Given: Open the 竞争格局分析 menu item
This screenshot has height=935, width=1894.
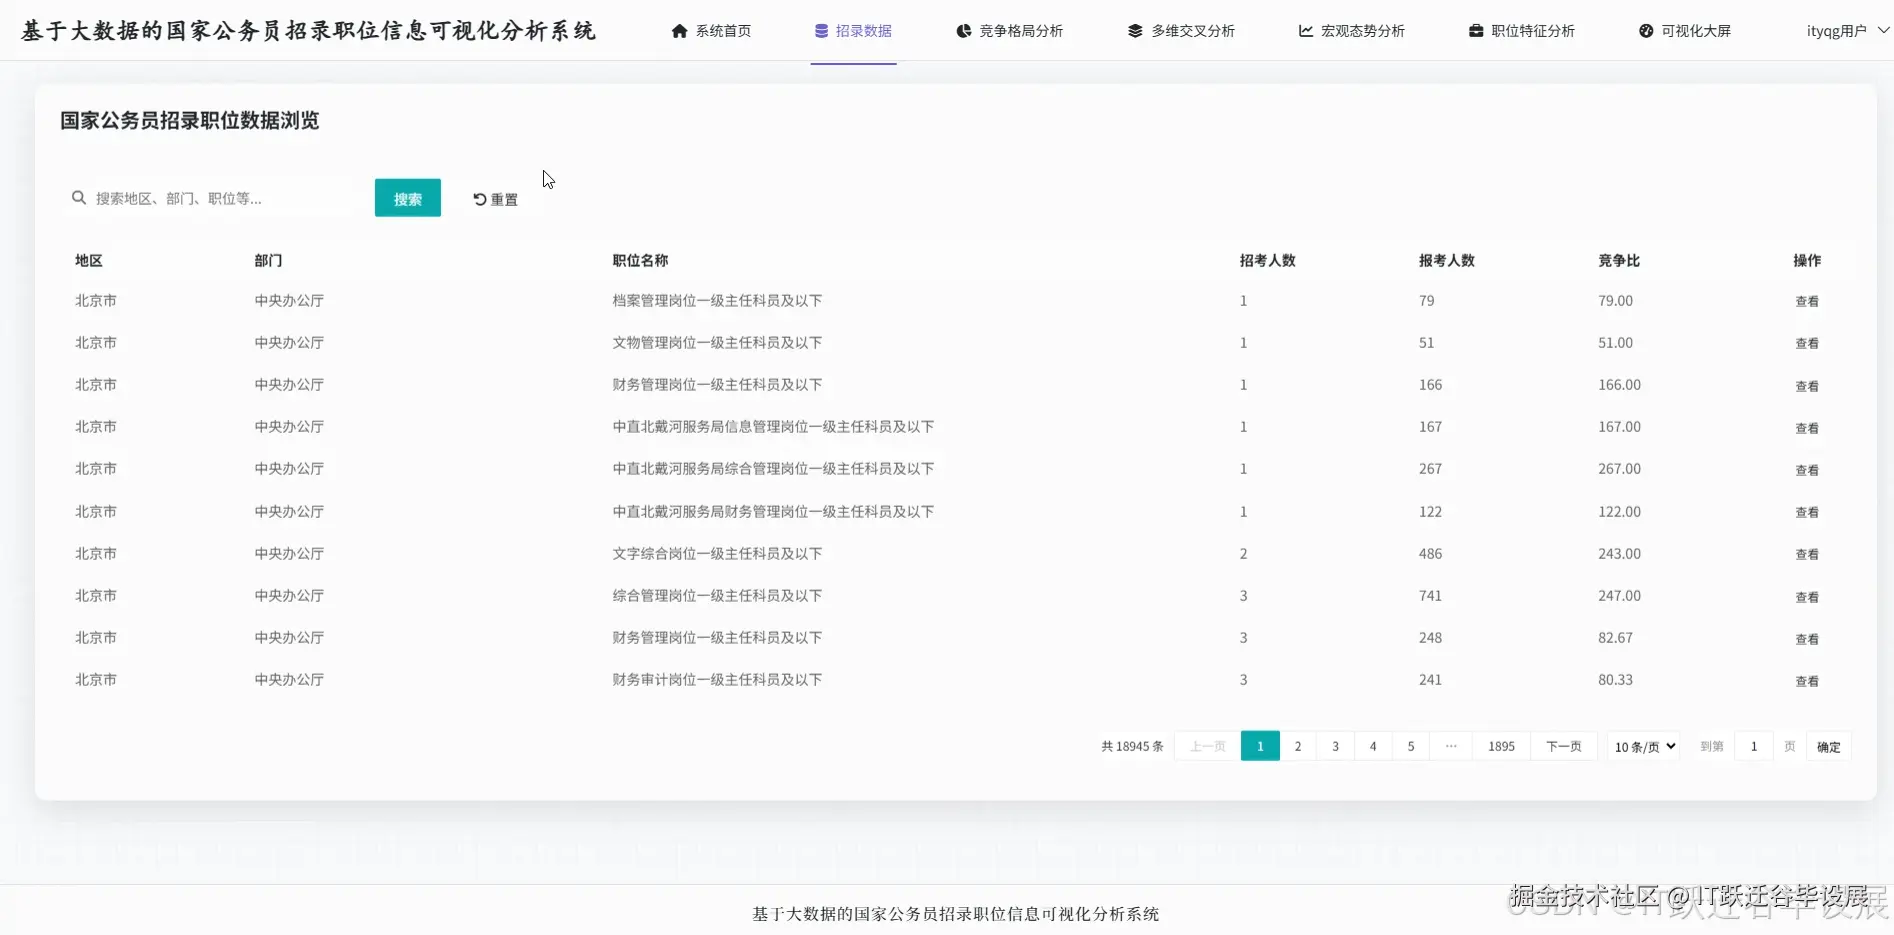Looking at the screenshot, I should [1011, 30].
